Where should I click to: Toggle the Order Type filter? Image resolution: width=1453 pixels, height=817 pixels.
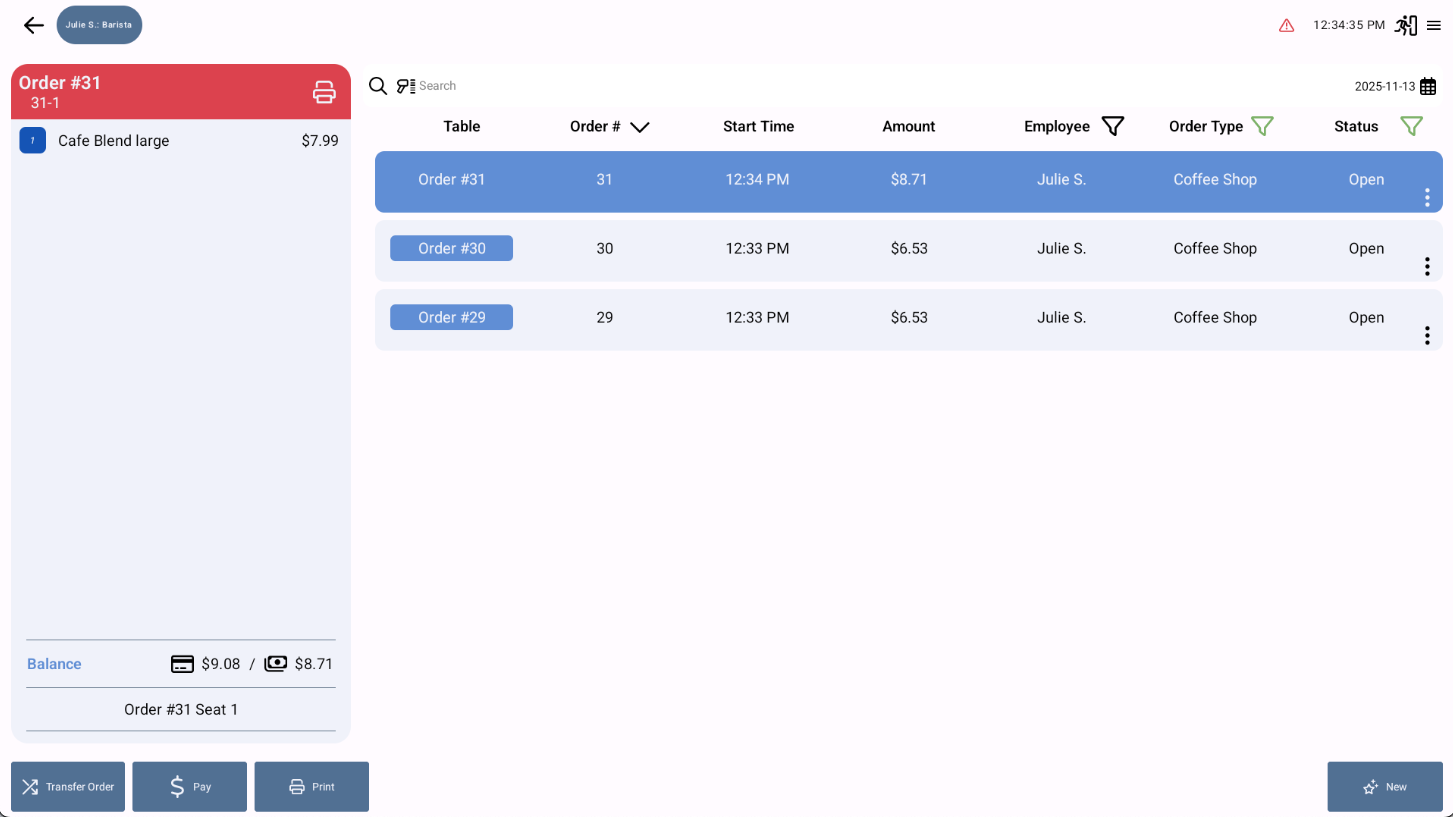pos(1262,126)
